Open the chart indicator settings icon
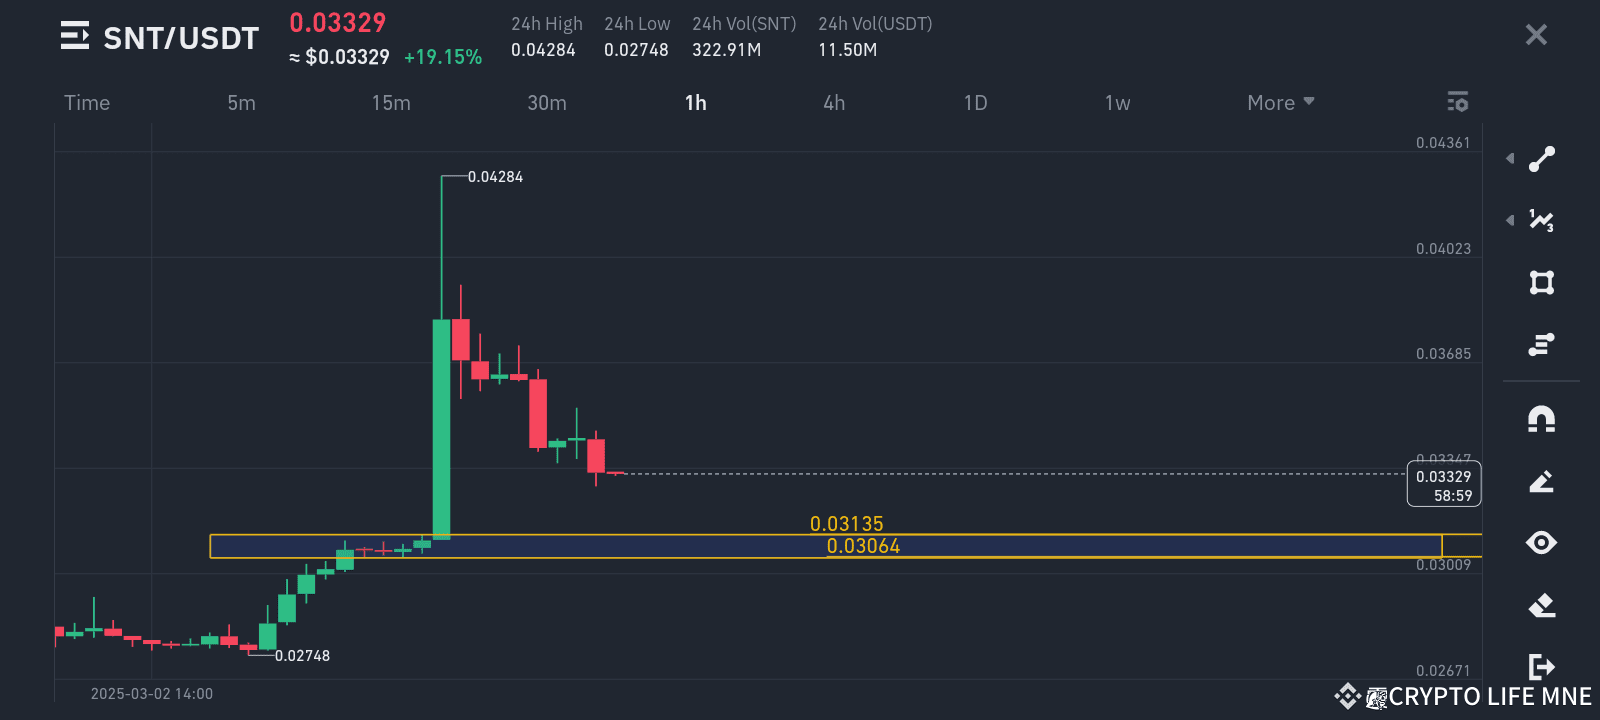This screenshot has height=720, width=1600. coord(1458,102)
